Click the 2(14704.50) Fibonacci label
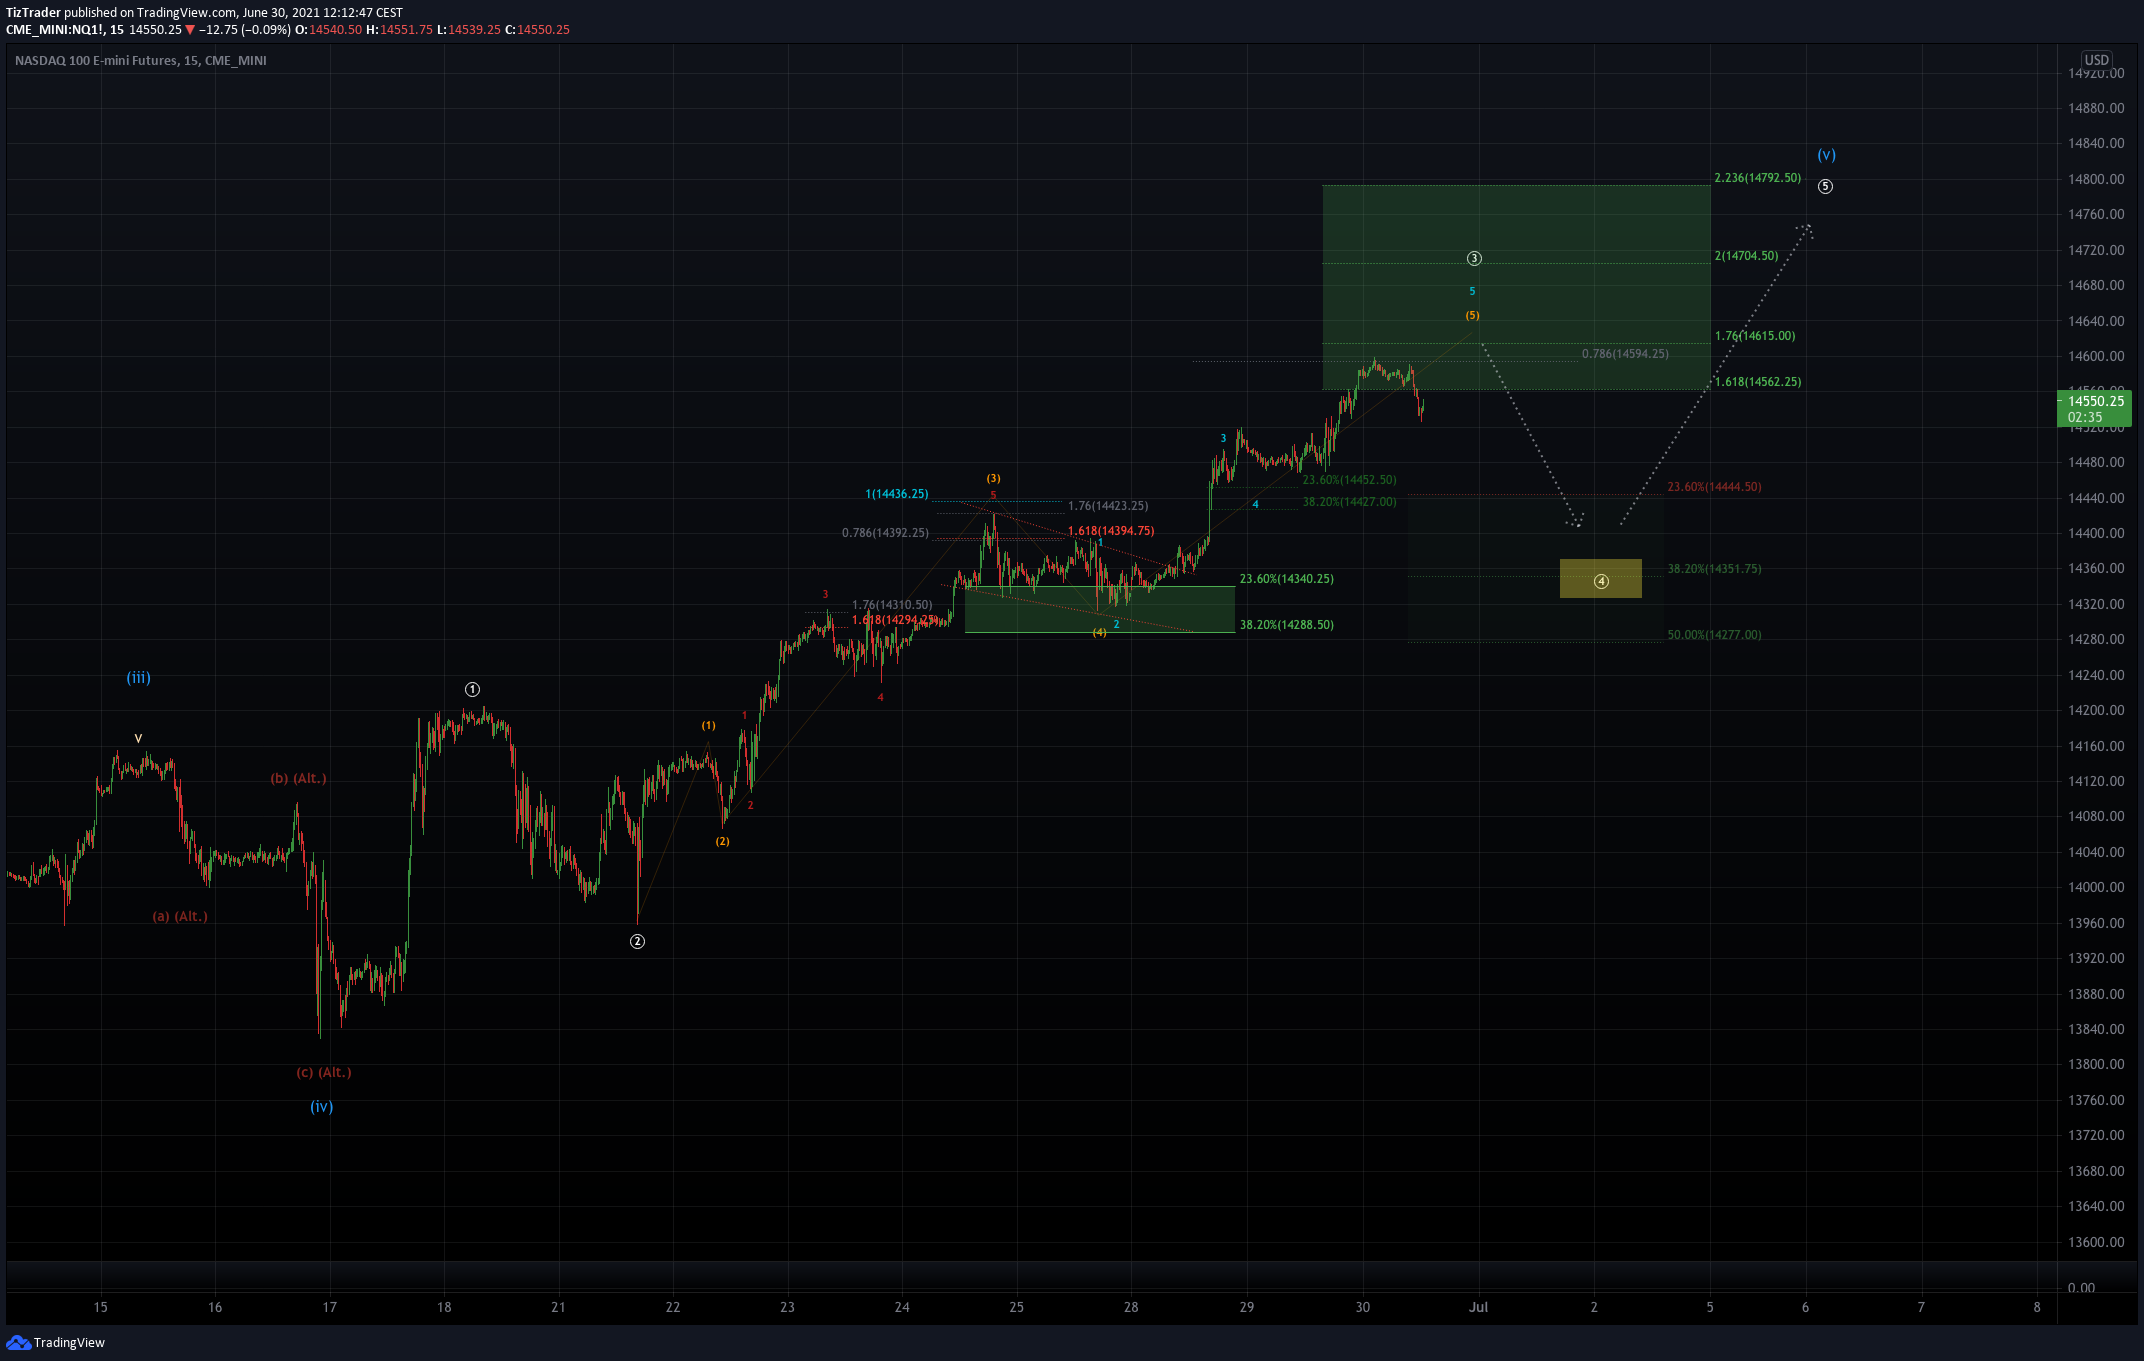 tap(1746, 256)
